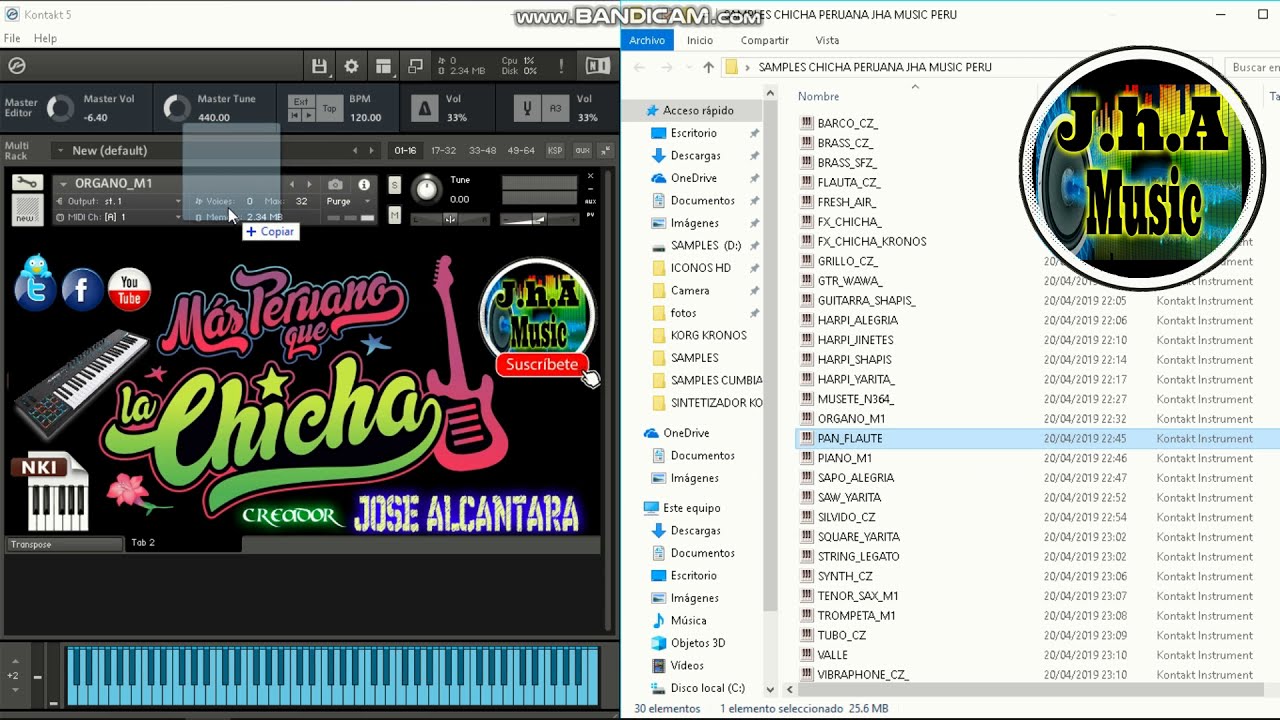Screen dimensions: 1280x720
Task: Select the Tab 2 script tab
Action: click(183, 543)
